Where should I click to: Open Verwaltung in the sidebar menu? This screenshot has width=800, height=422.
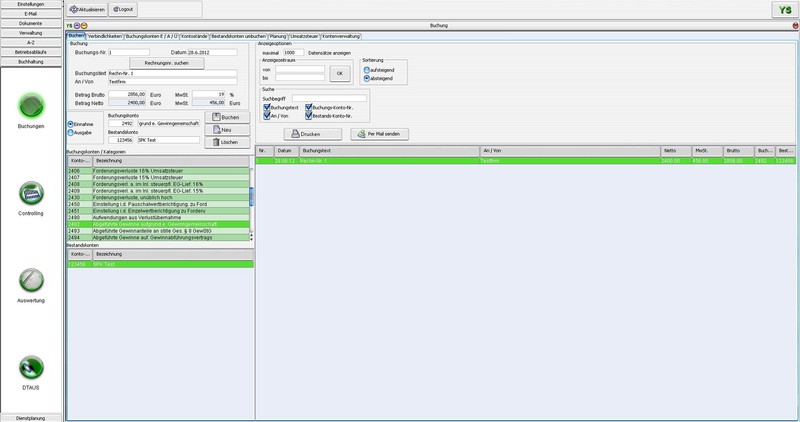(x=31, y=33)
